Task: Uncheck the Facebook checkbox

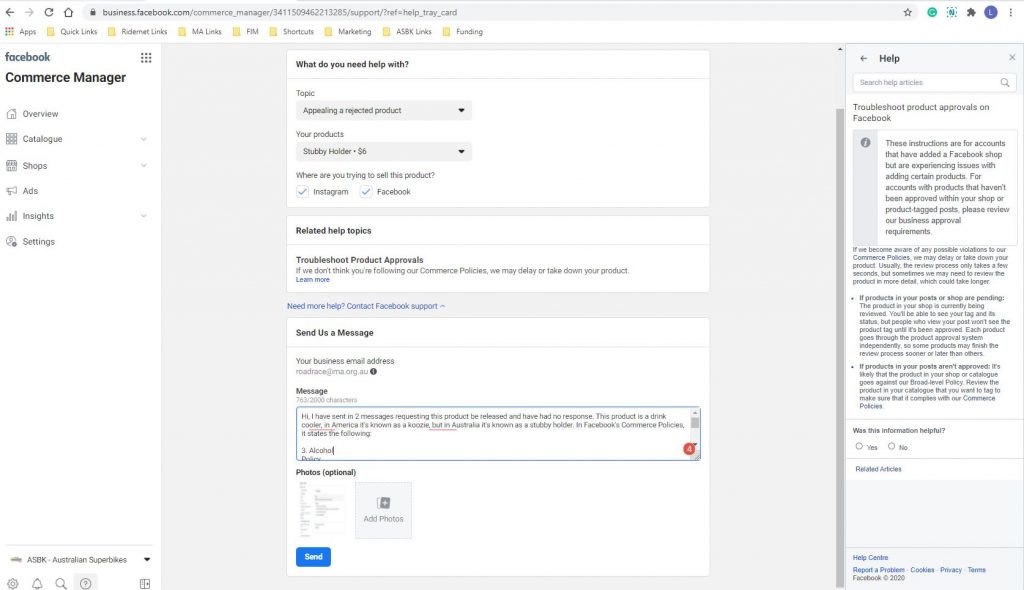Action: coord(366,191)
